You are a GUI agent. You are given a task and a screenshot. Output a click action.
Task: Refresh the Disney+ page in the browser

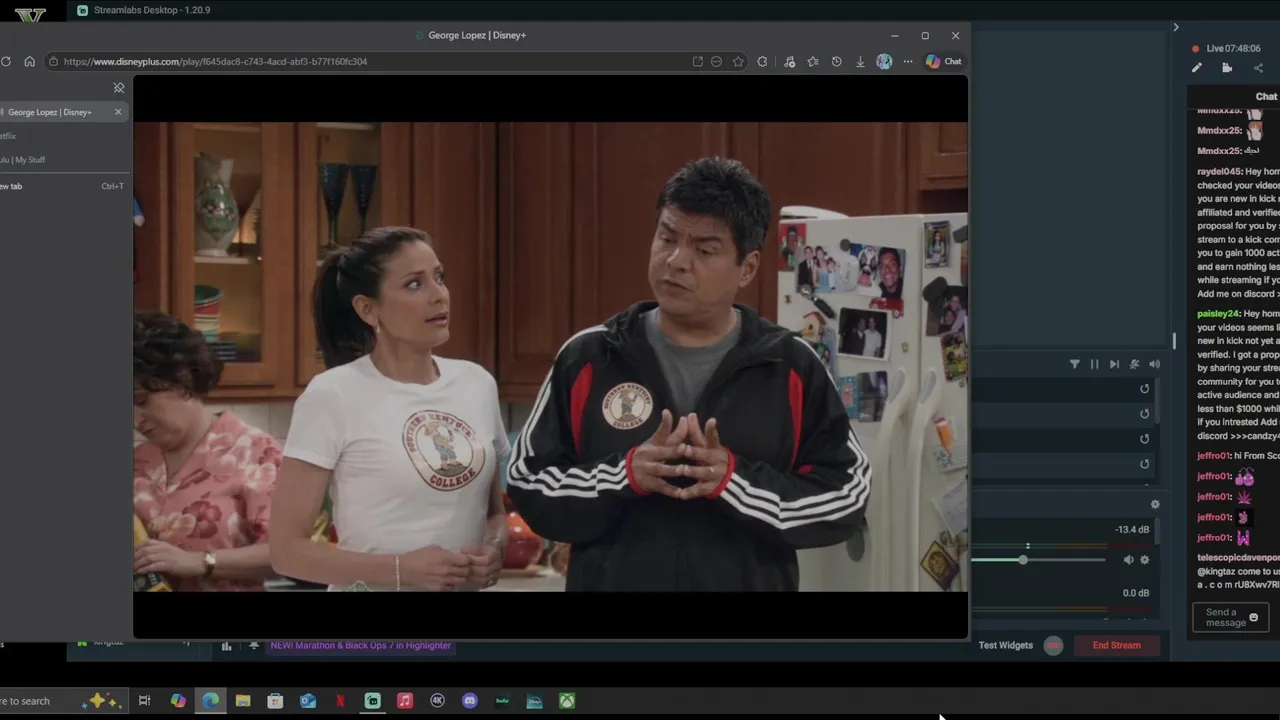6,61
